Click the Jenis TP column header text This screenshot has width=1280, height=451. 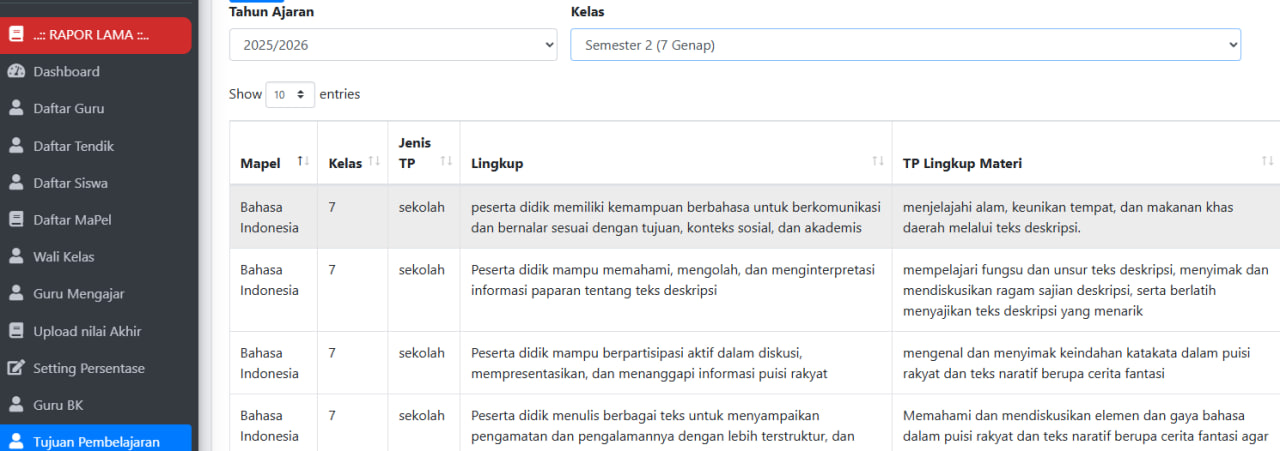coord(414,153)
